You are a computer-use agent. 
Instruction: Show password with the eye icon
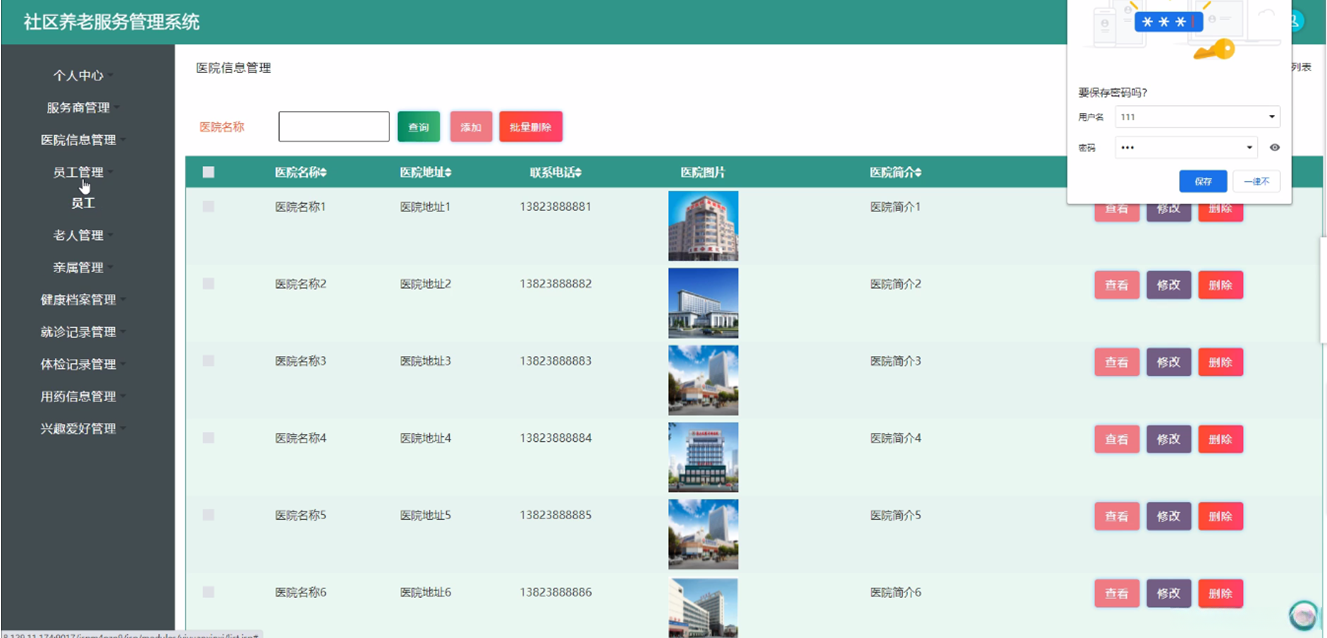(1275, 147)
